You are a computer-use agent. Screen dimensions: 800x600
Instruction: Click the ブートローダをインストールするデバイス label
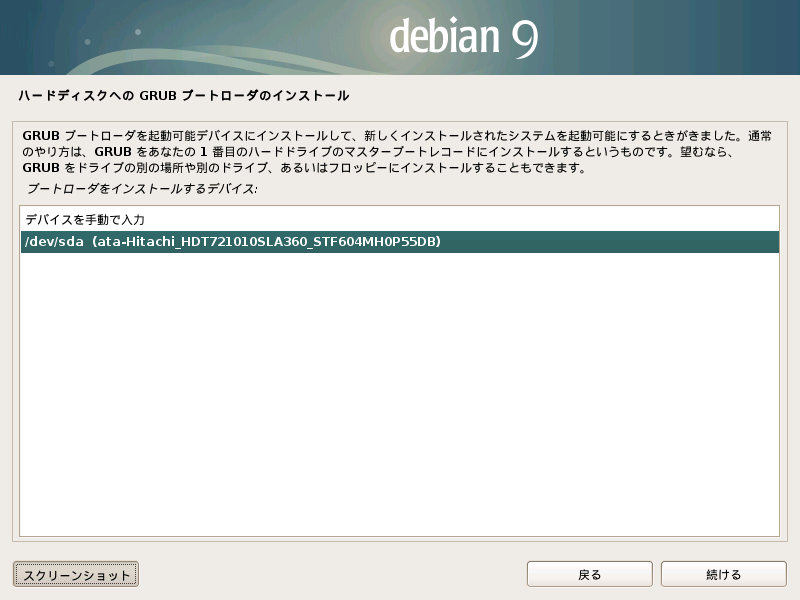click(x=142, y=188)
